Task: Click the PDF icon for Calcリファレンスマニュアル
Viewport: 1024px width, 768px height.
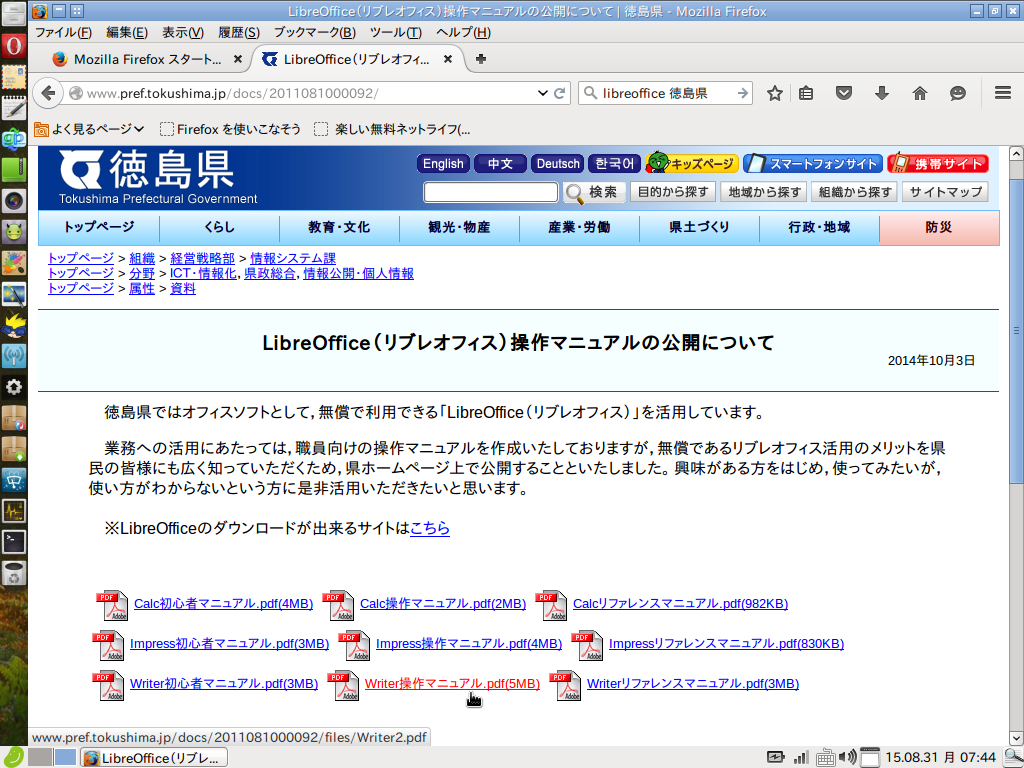Action: point(551,605)
